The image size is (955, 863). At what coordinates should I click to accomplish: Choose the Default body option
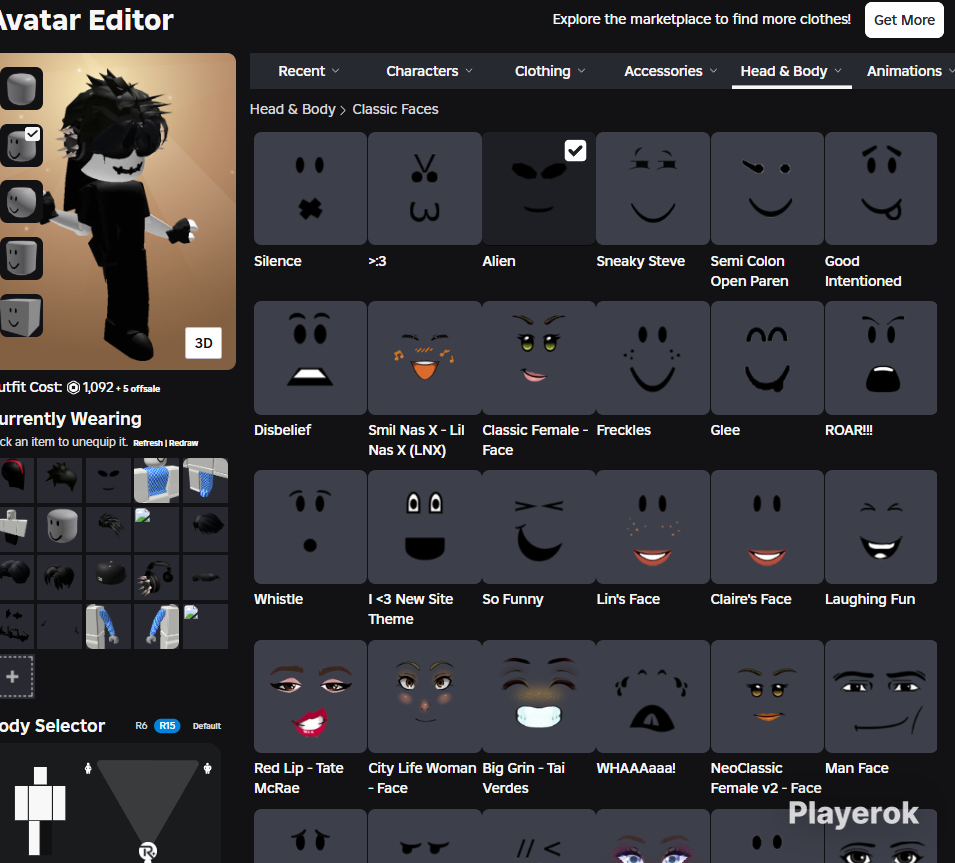[x=206, y=726]
